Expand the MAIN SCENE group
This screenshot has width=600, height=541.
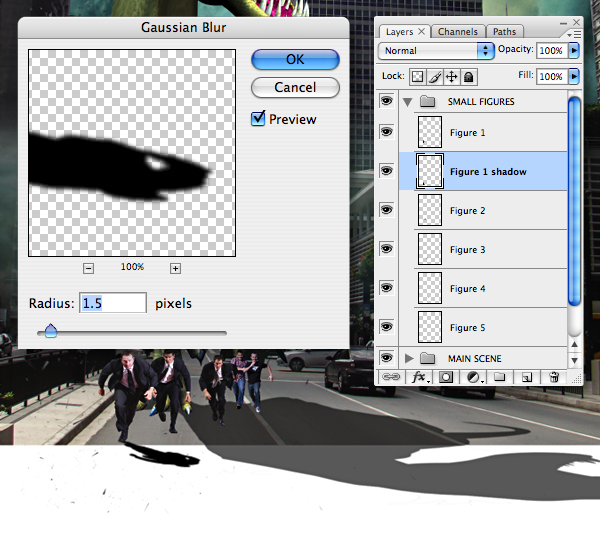[x=409, y=358]
